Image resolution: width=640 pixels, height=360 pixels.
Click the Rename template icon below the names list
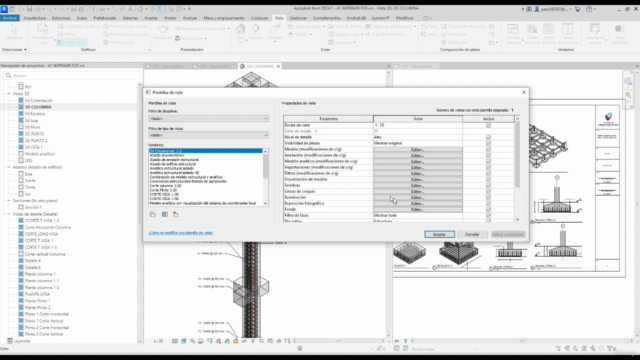164,214
